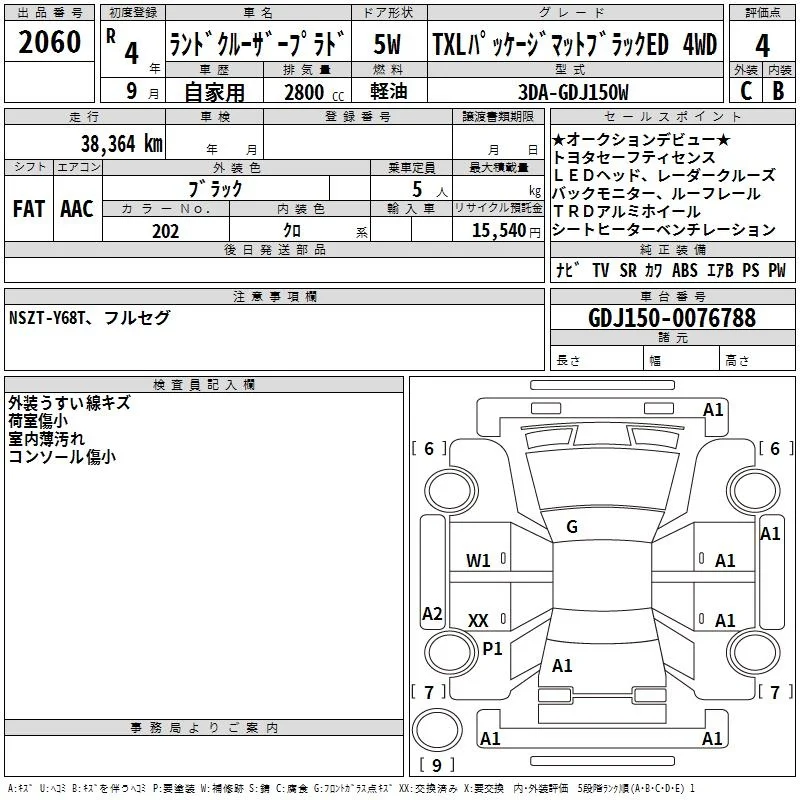800x800 pixels.
Task: Click the 純正装備 header
Action: [x=672, y=250]
